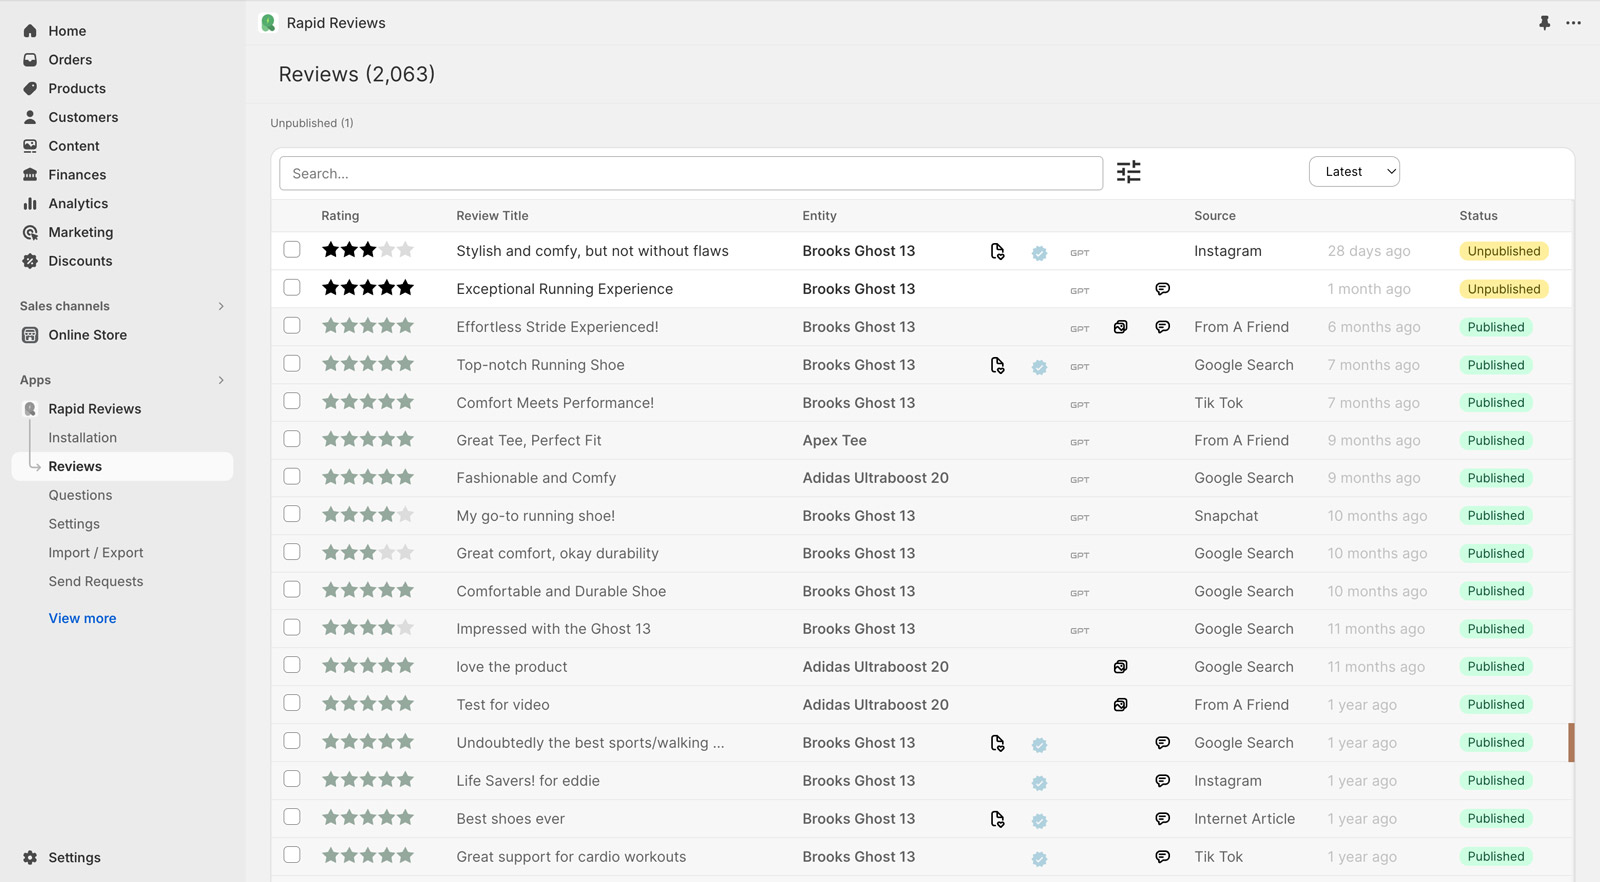This screenshot has width=1600, height=882.
Task: Expand the Sales channels section
Action: coord(221,306)
